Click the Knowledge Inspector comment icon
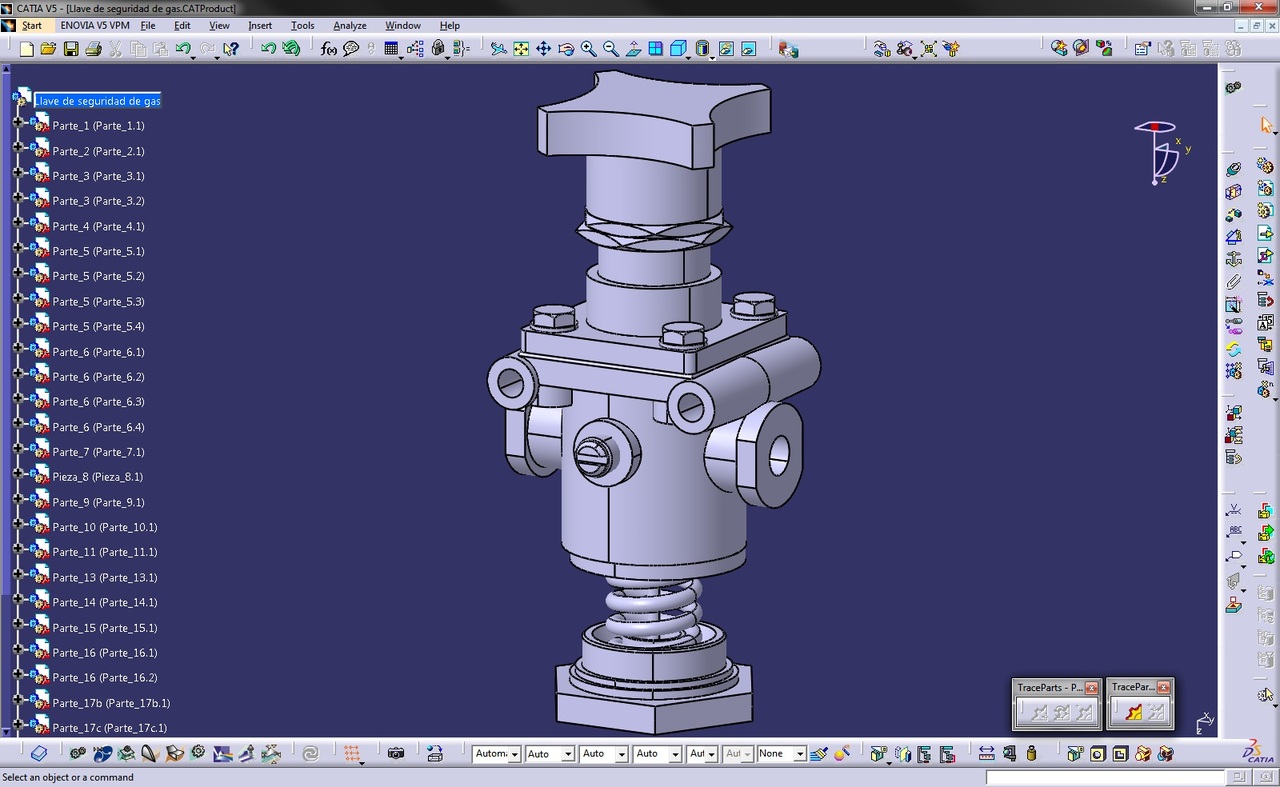This screenshot has width=1280, height=787. tap(351, 48)
